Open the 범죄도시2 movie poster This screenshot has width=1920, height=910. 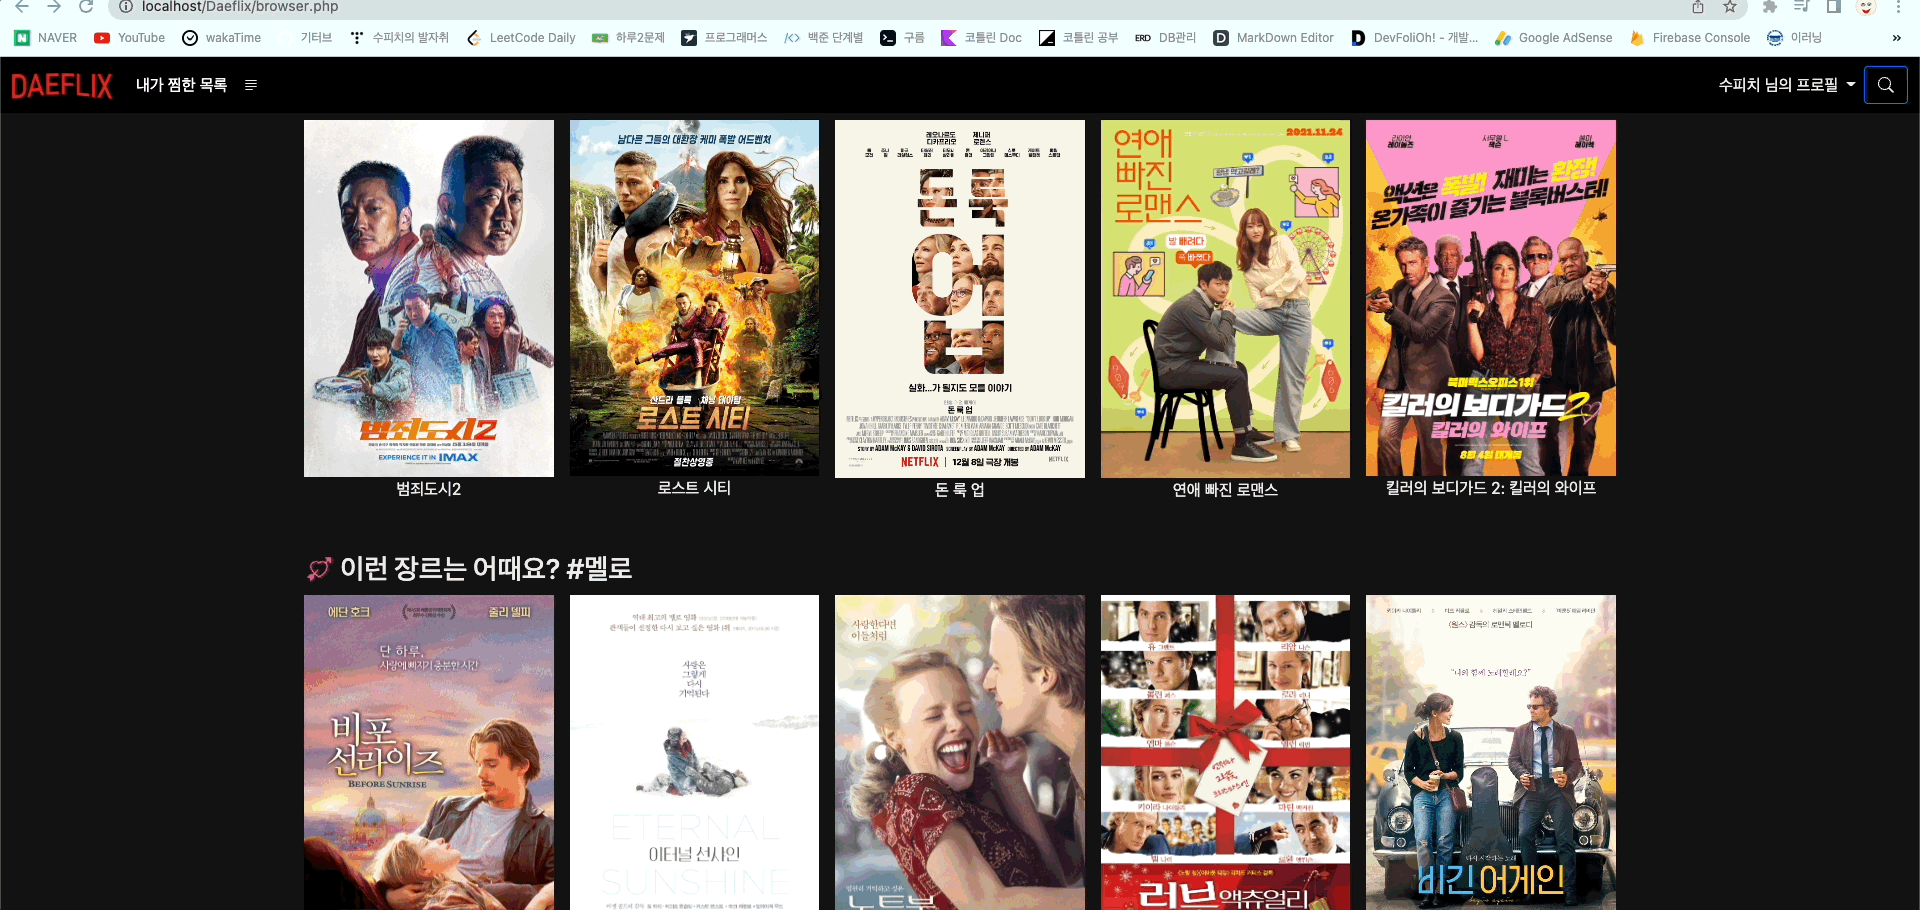pyautogui.click(x=429, y=298)
